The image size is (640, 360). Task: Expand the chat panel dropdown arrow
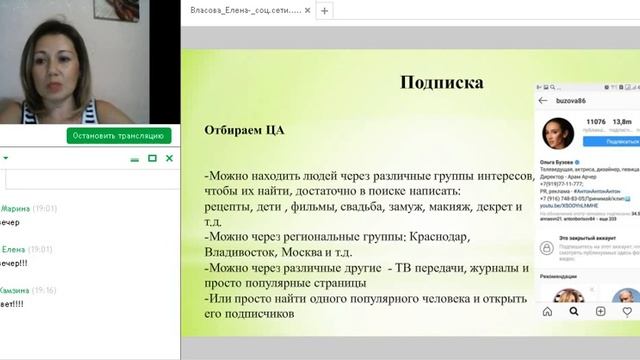(6, 158)
